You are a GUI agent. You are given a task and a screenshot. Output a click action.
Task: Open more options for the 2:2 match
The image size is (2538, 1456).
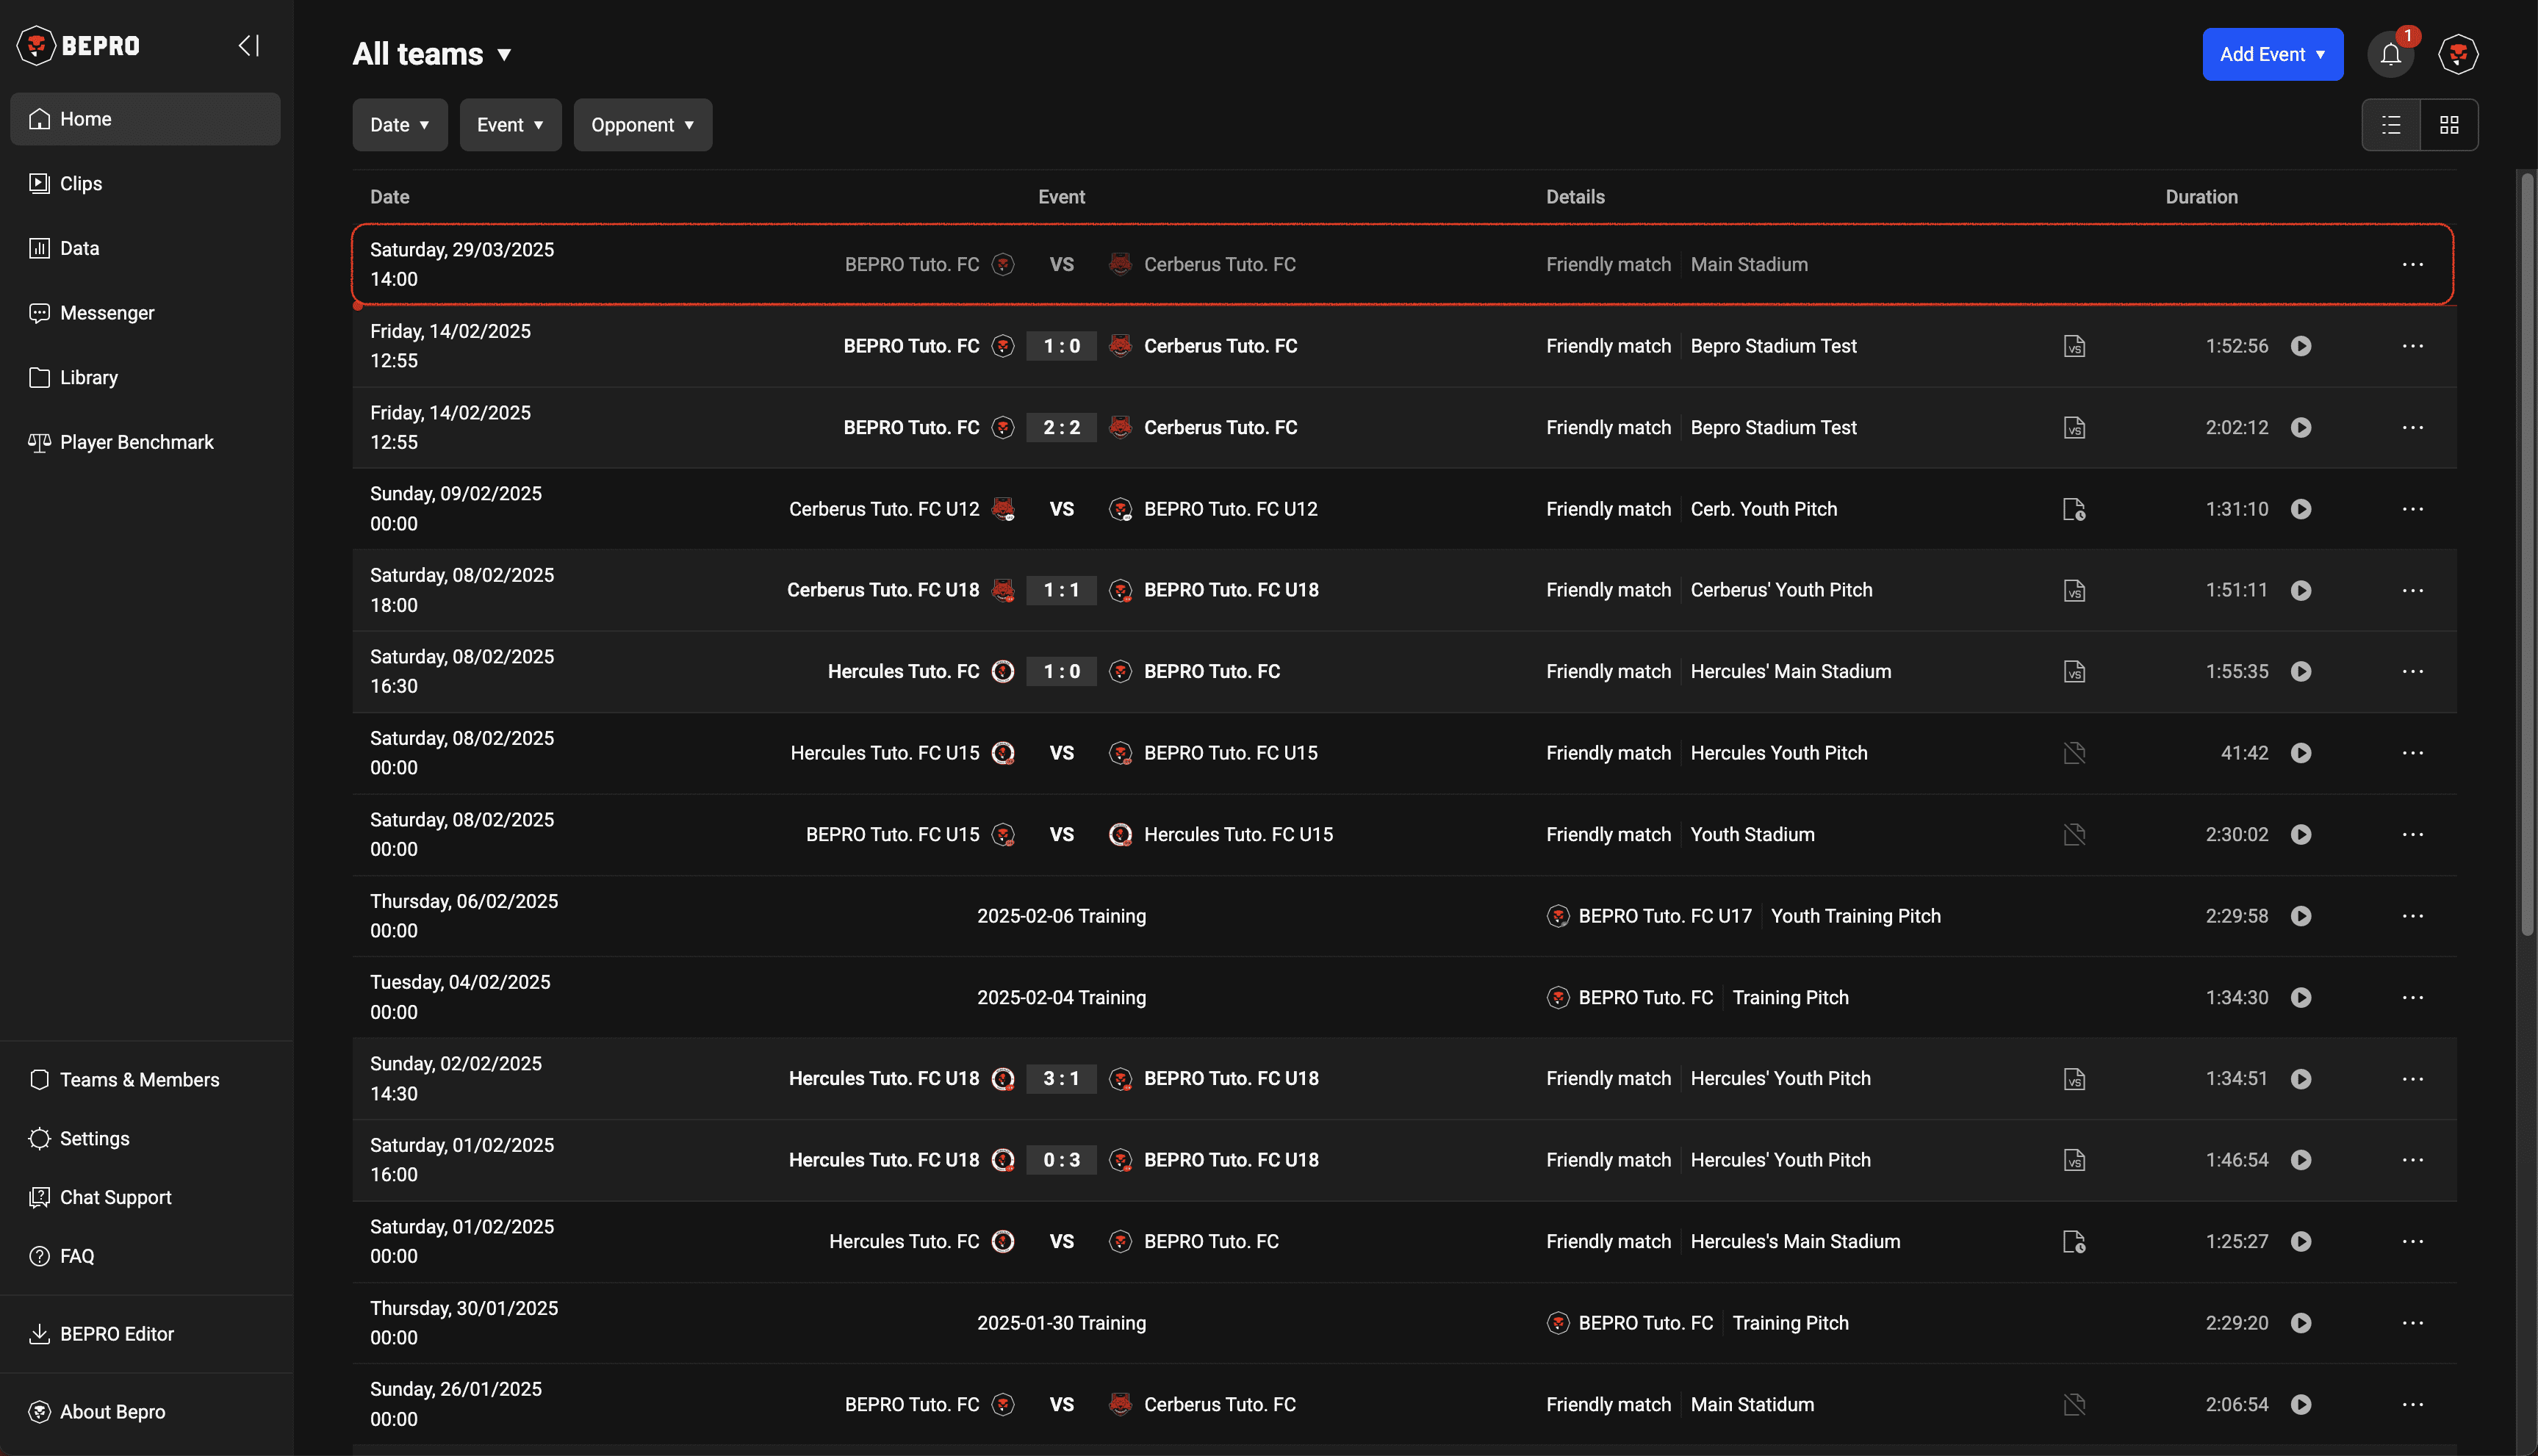pos(2413,428)
